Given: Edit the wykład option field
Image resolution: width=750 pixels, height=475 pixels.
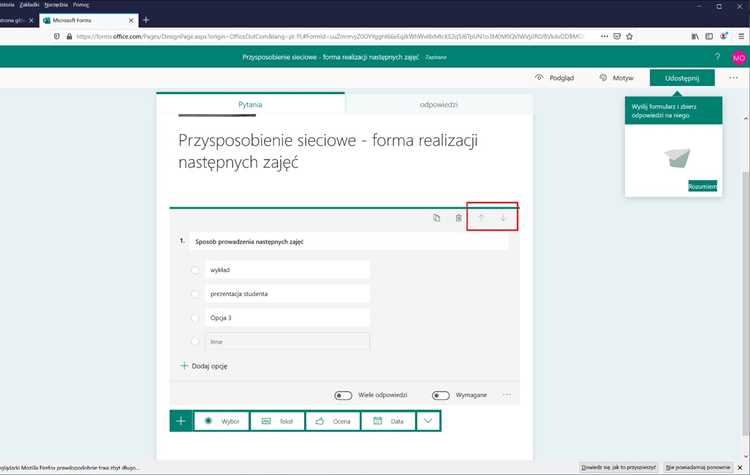Looking at the screenshot, I should 287,270.
